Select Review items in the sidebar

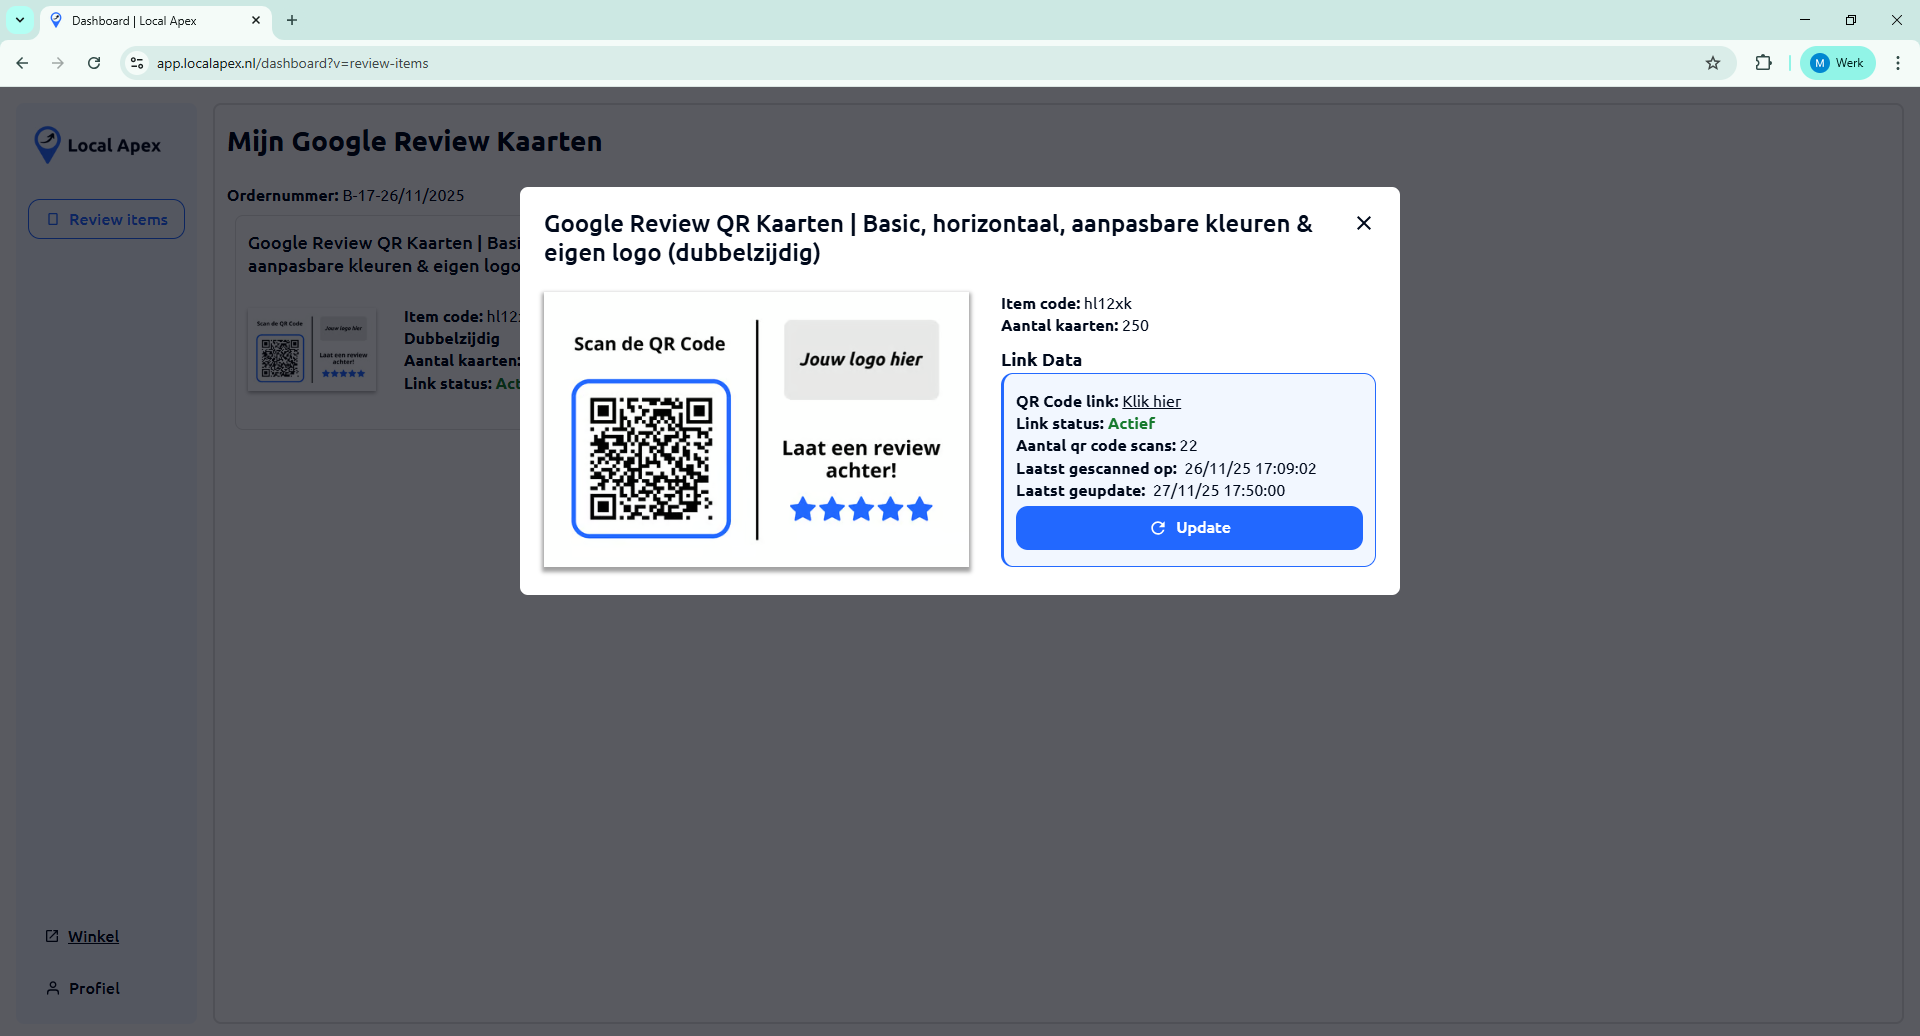[x=106, y=218]
